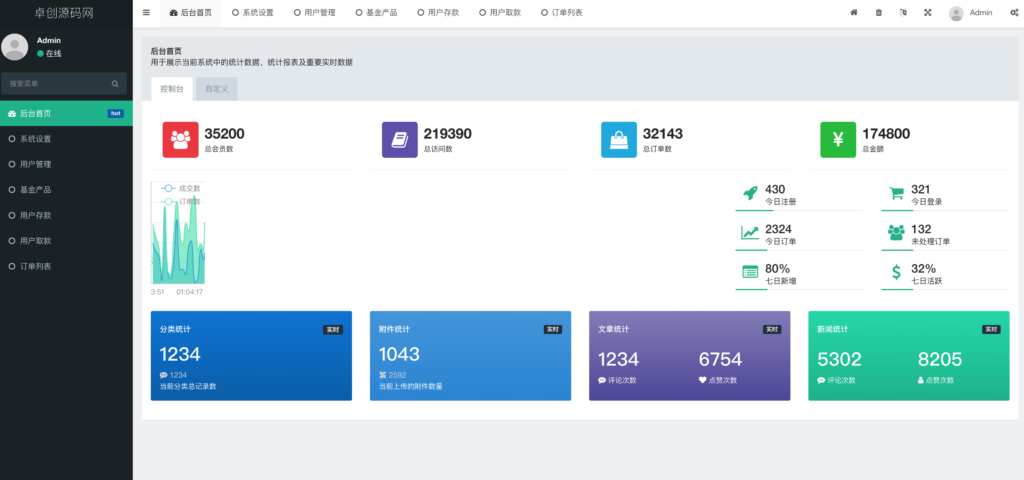Open 用户取款 in the sidebar menu

point(66,241)
